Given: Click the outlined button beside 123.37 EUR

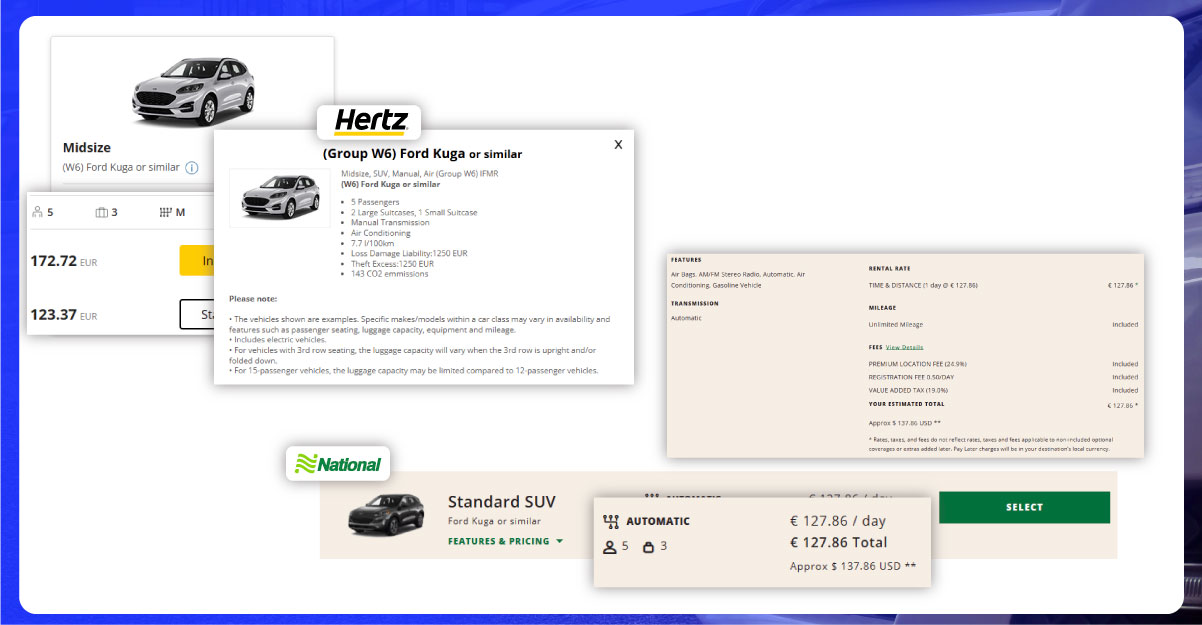Looking at the screenshot, I should pyautogui.click(x=197, y=314).
